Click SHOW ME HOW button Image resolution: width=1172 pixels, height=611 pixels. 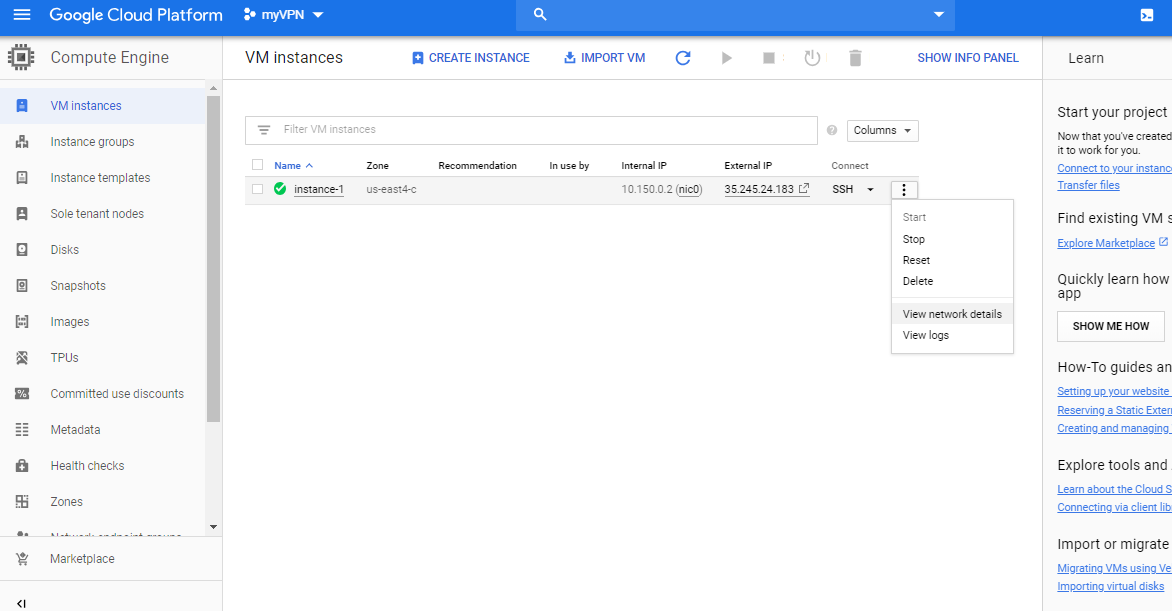point(1111,326)
